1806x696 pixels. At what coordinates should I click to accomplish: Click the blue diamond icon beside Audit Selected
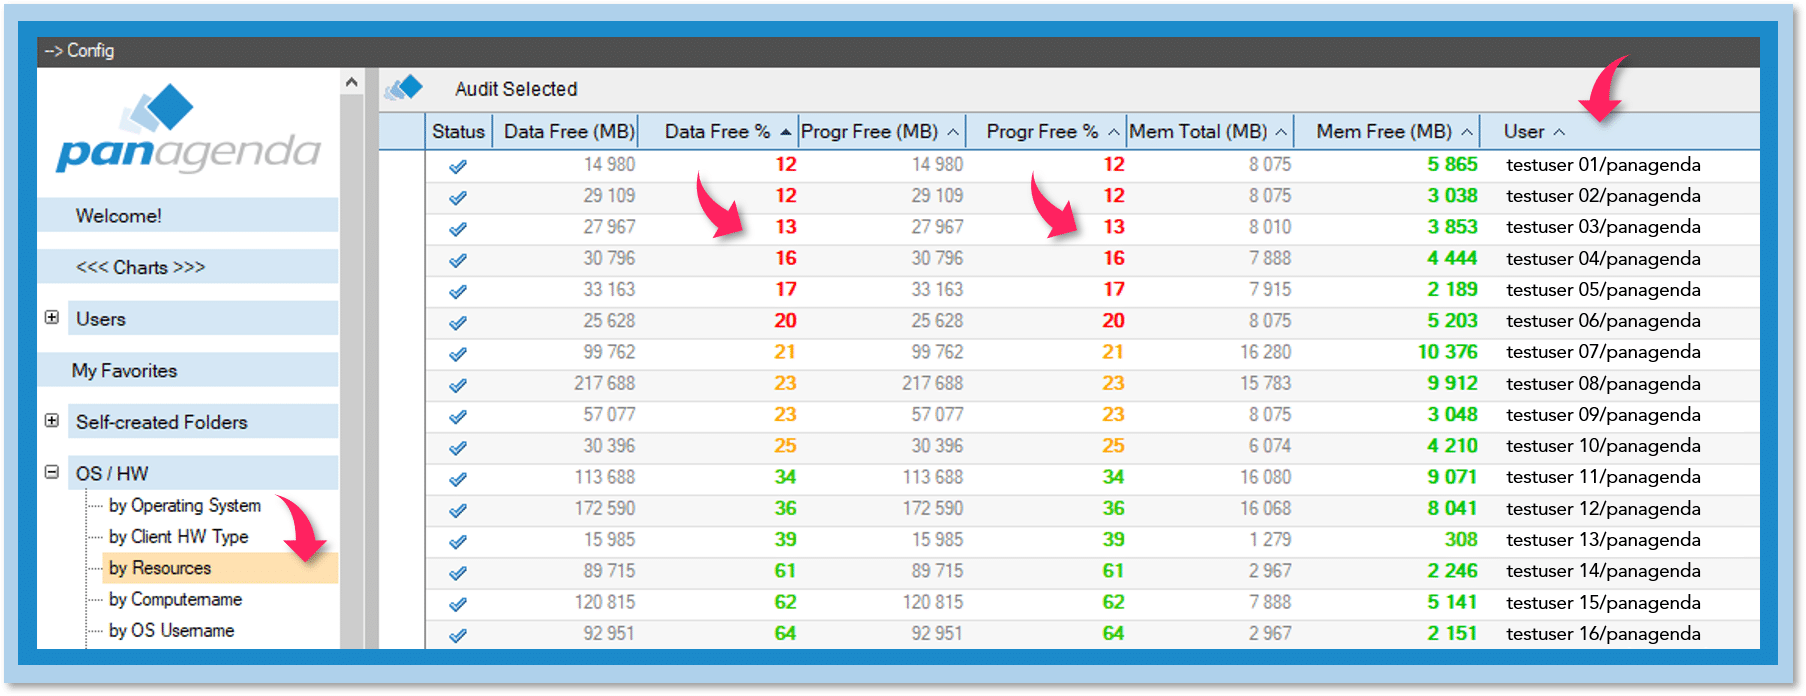pos(405,88)
